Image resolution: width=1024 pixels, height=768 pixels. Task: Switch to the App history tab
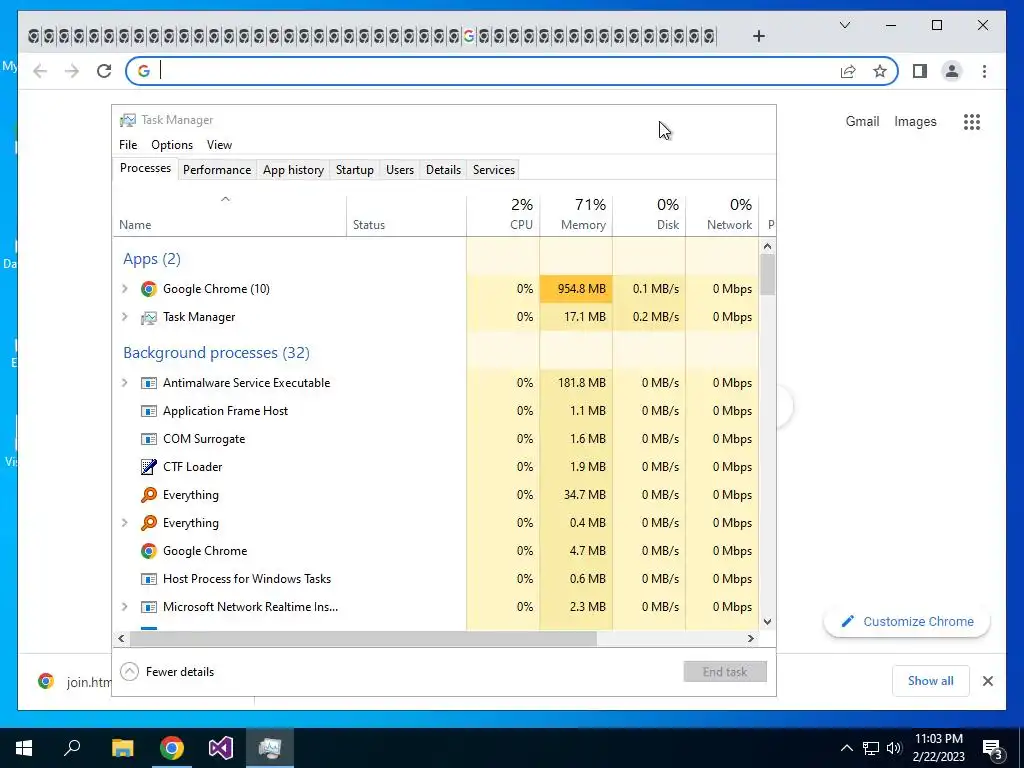coord(293,170)
